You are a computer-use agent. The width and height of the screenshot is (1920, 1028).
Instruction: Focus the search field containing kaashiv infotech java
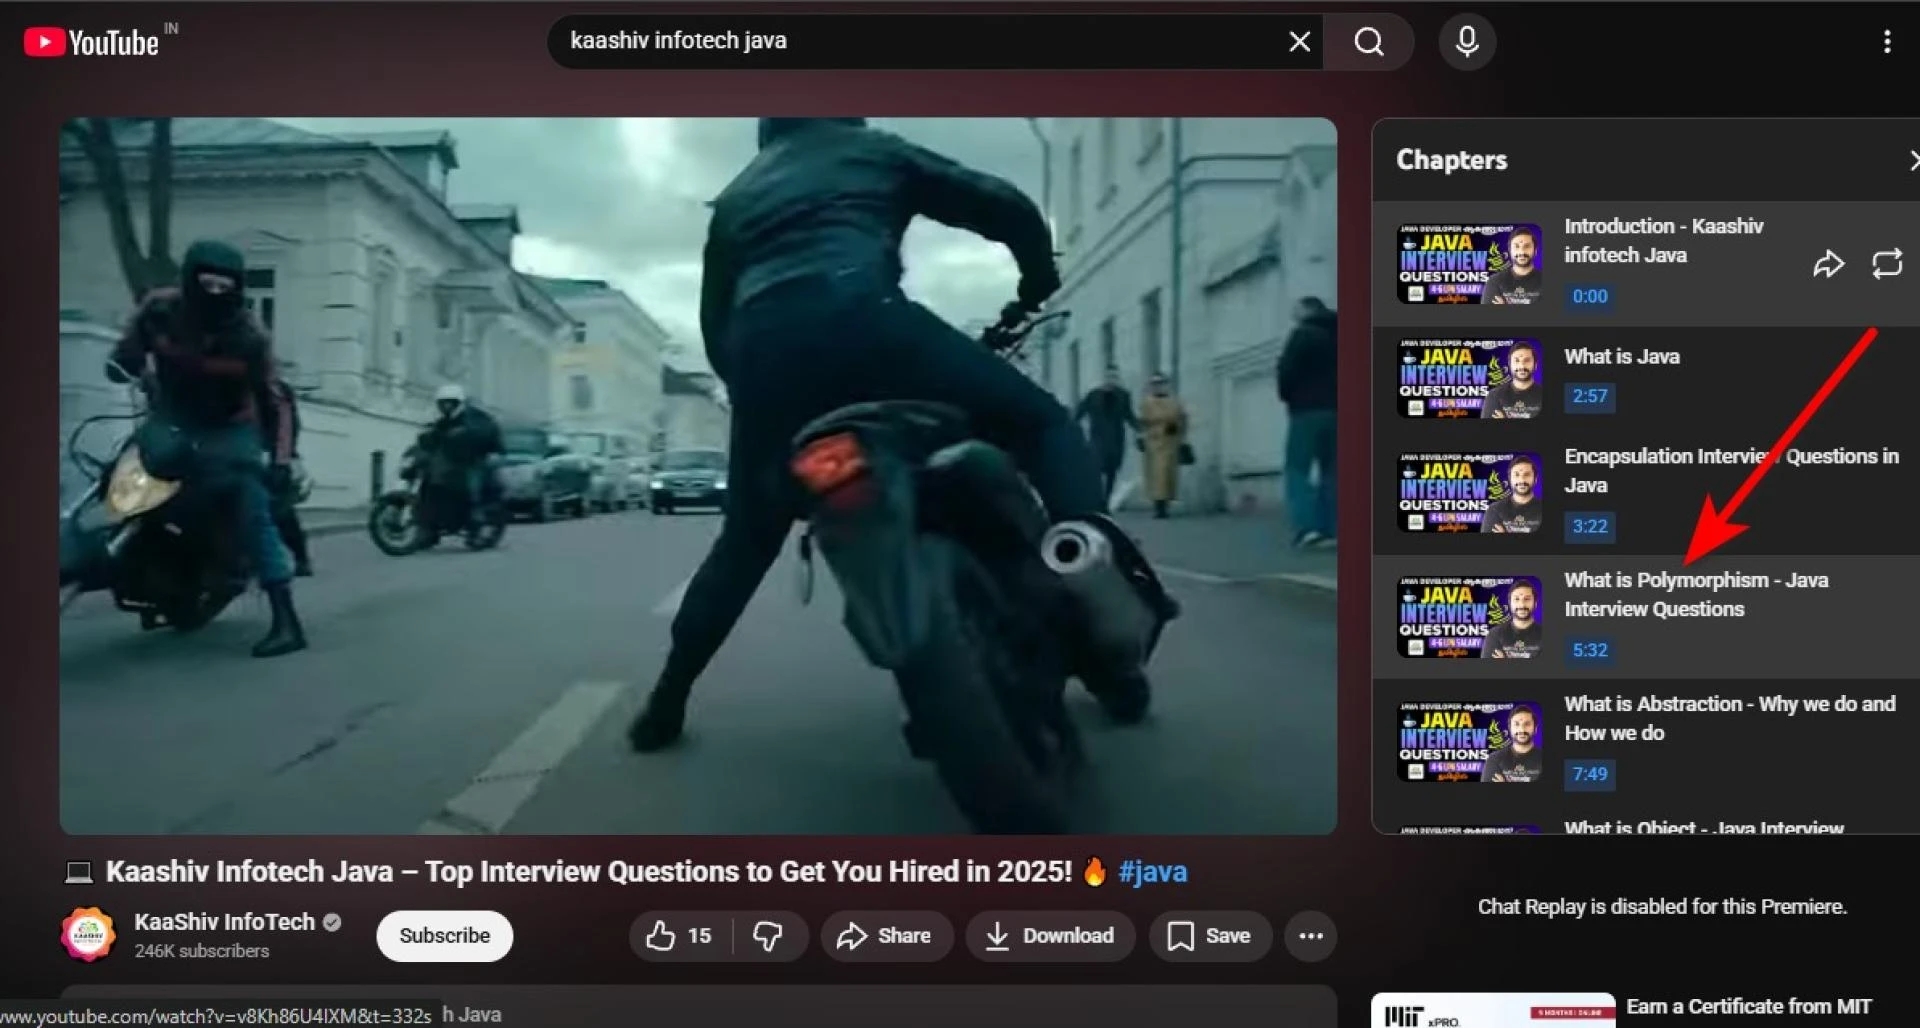tap(900, 42)
